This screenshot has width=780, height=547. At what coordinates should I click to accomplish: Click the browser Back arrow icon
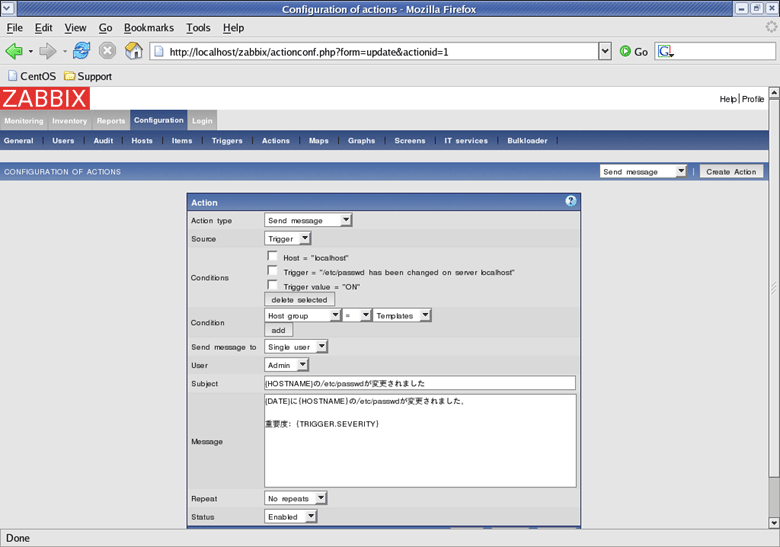point(14,51)
